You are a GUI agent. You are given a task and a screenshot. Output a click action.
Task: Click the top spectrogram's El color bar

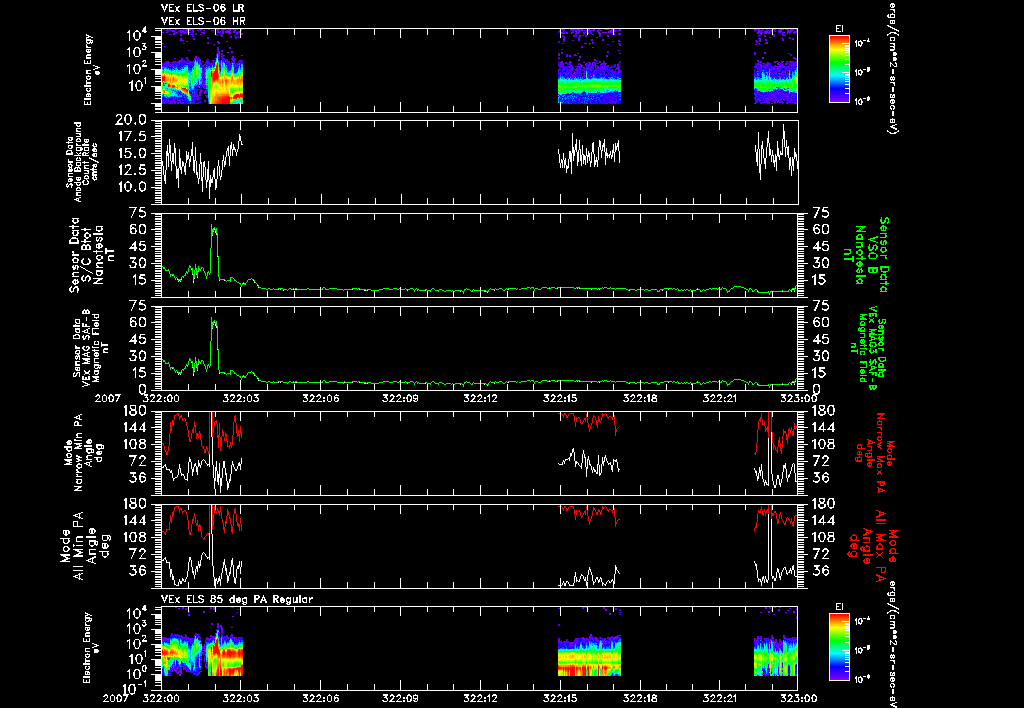(x=840, y=69)
